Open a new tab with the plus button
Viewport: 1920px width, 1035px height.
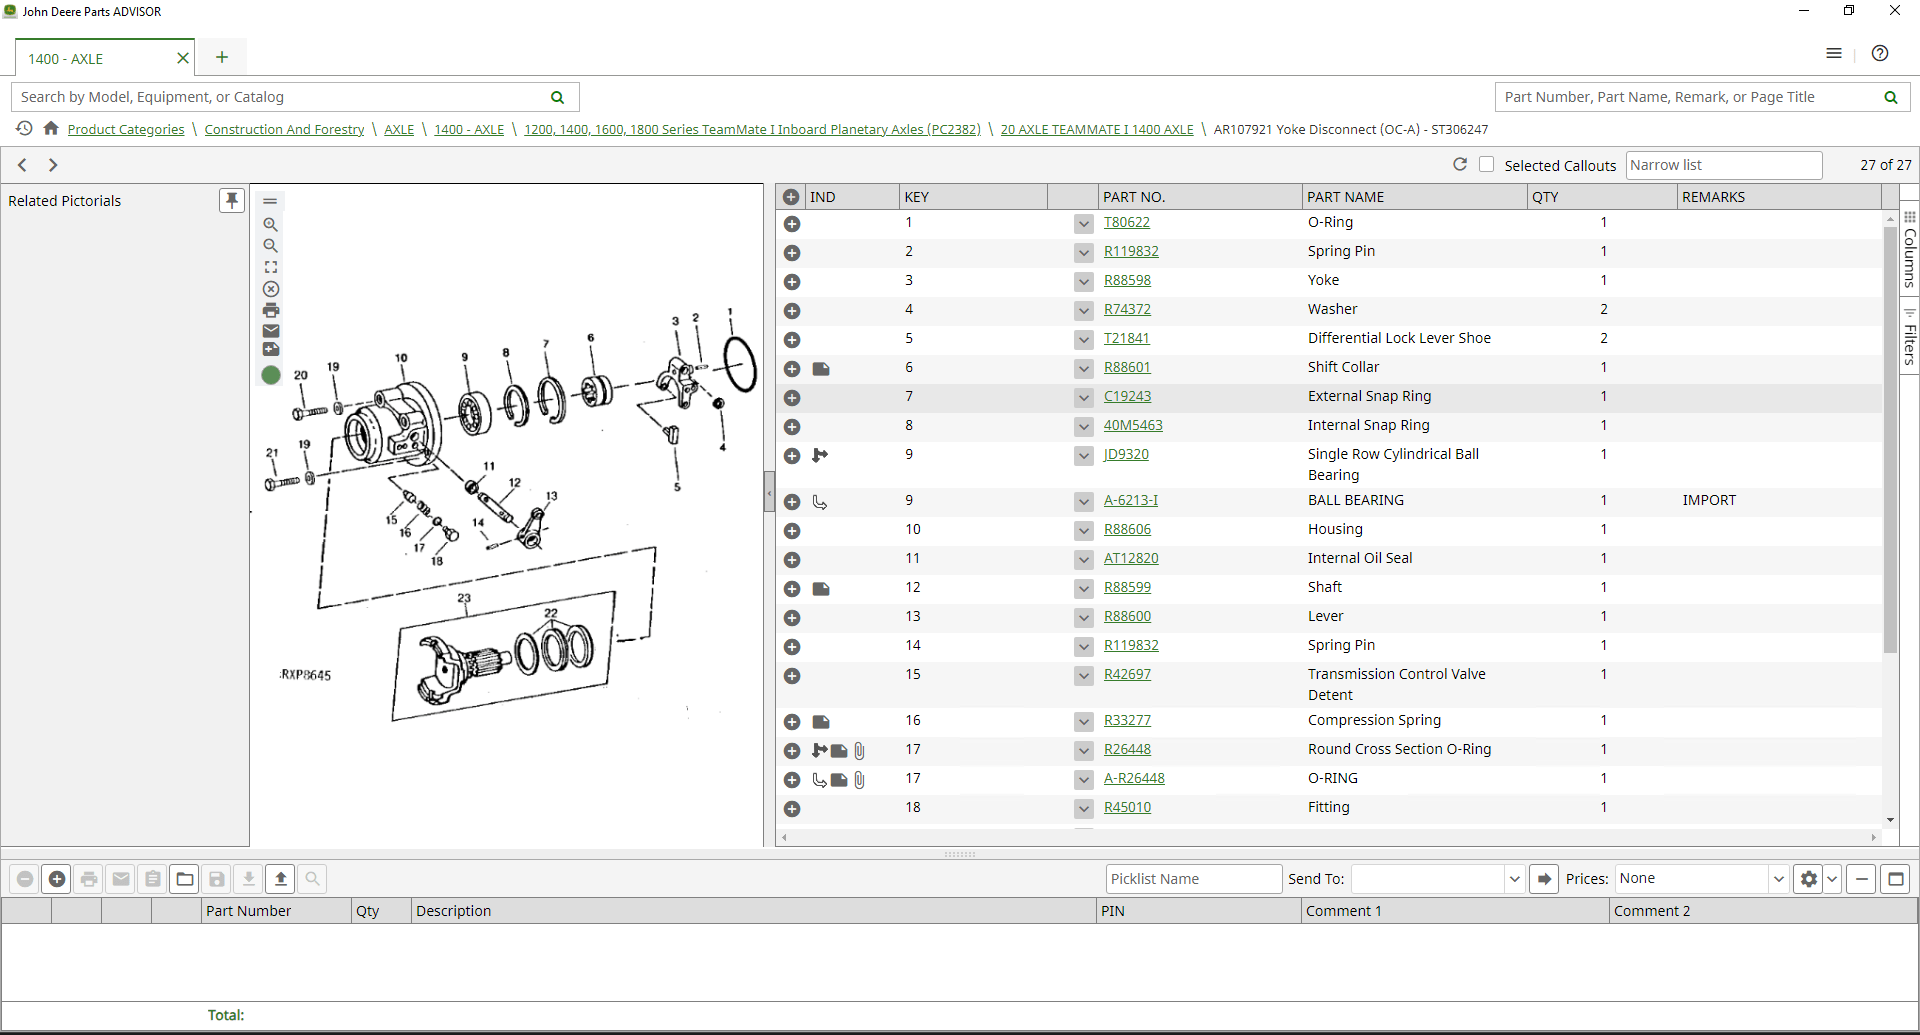(222, 57)
